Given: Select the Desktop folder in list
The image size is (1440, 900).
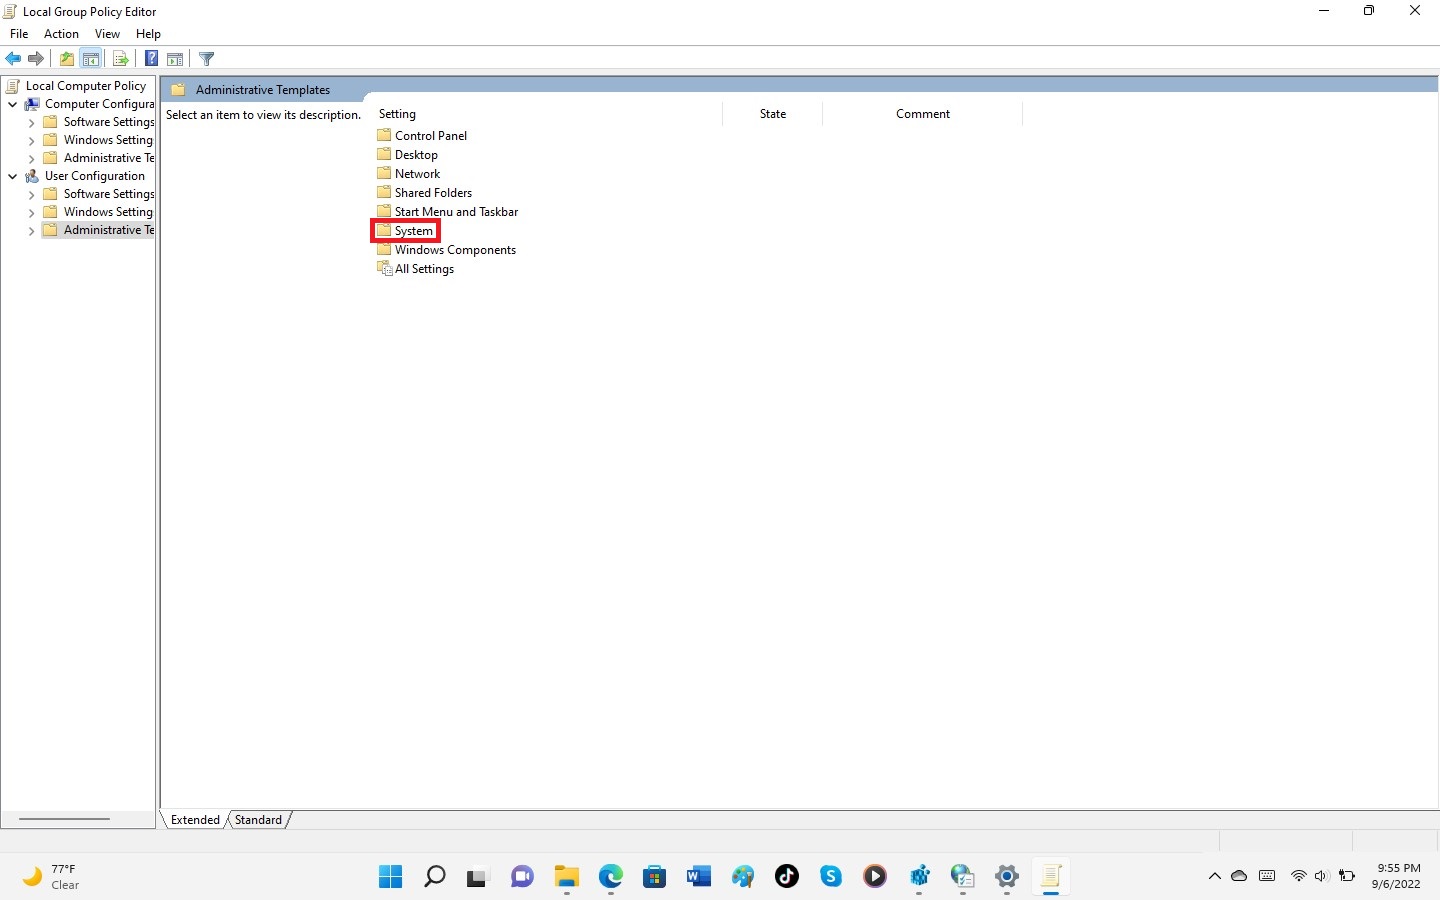Looking at the screenshot, I should (416, 155).
